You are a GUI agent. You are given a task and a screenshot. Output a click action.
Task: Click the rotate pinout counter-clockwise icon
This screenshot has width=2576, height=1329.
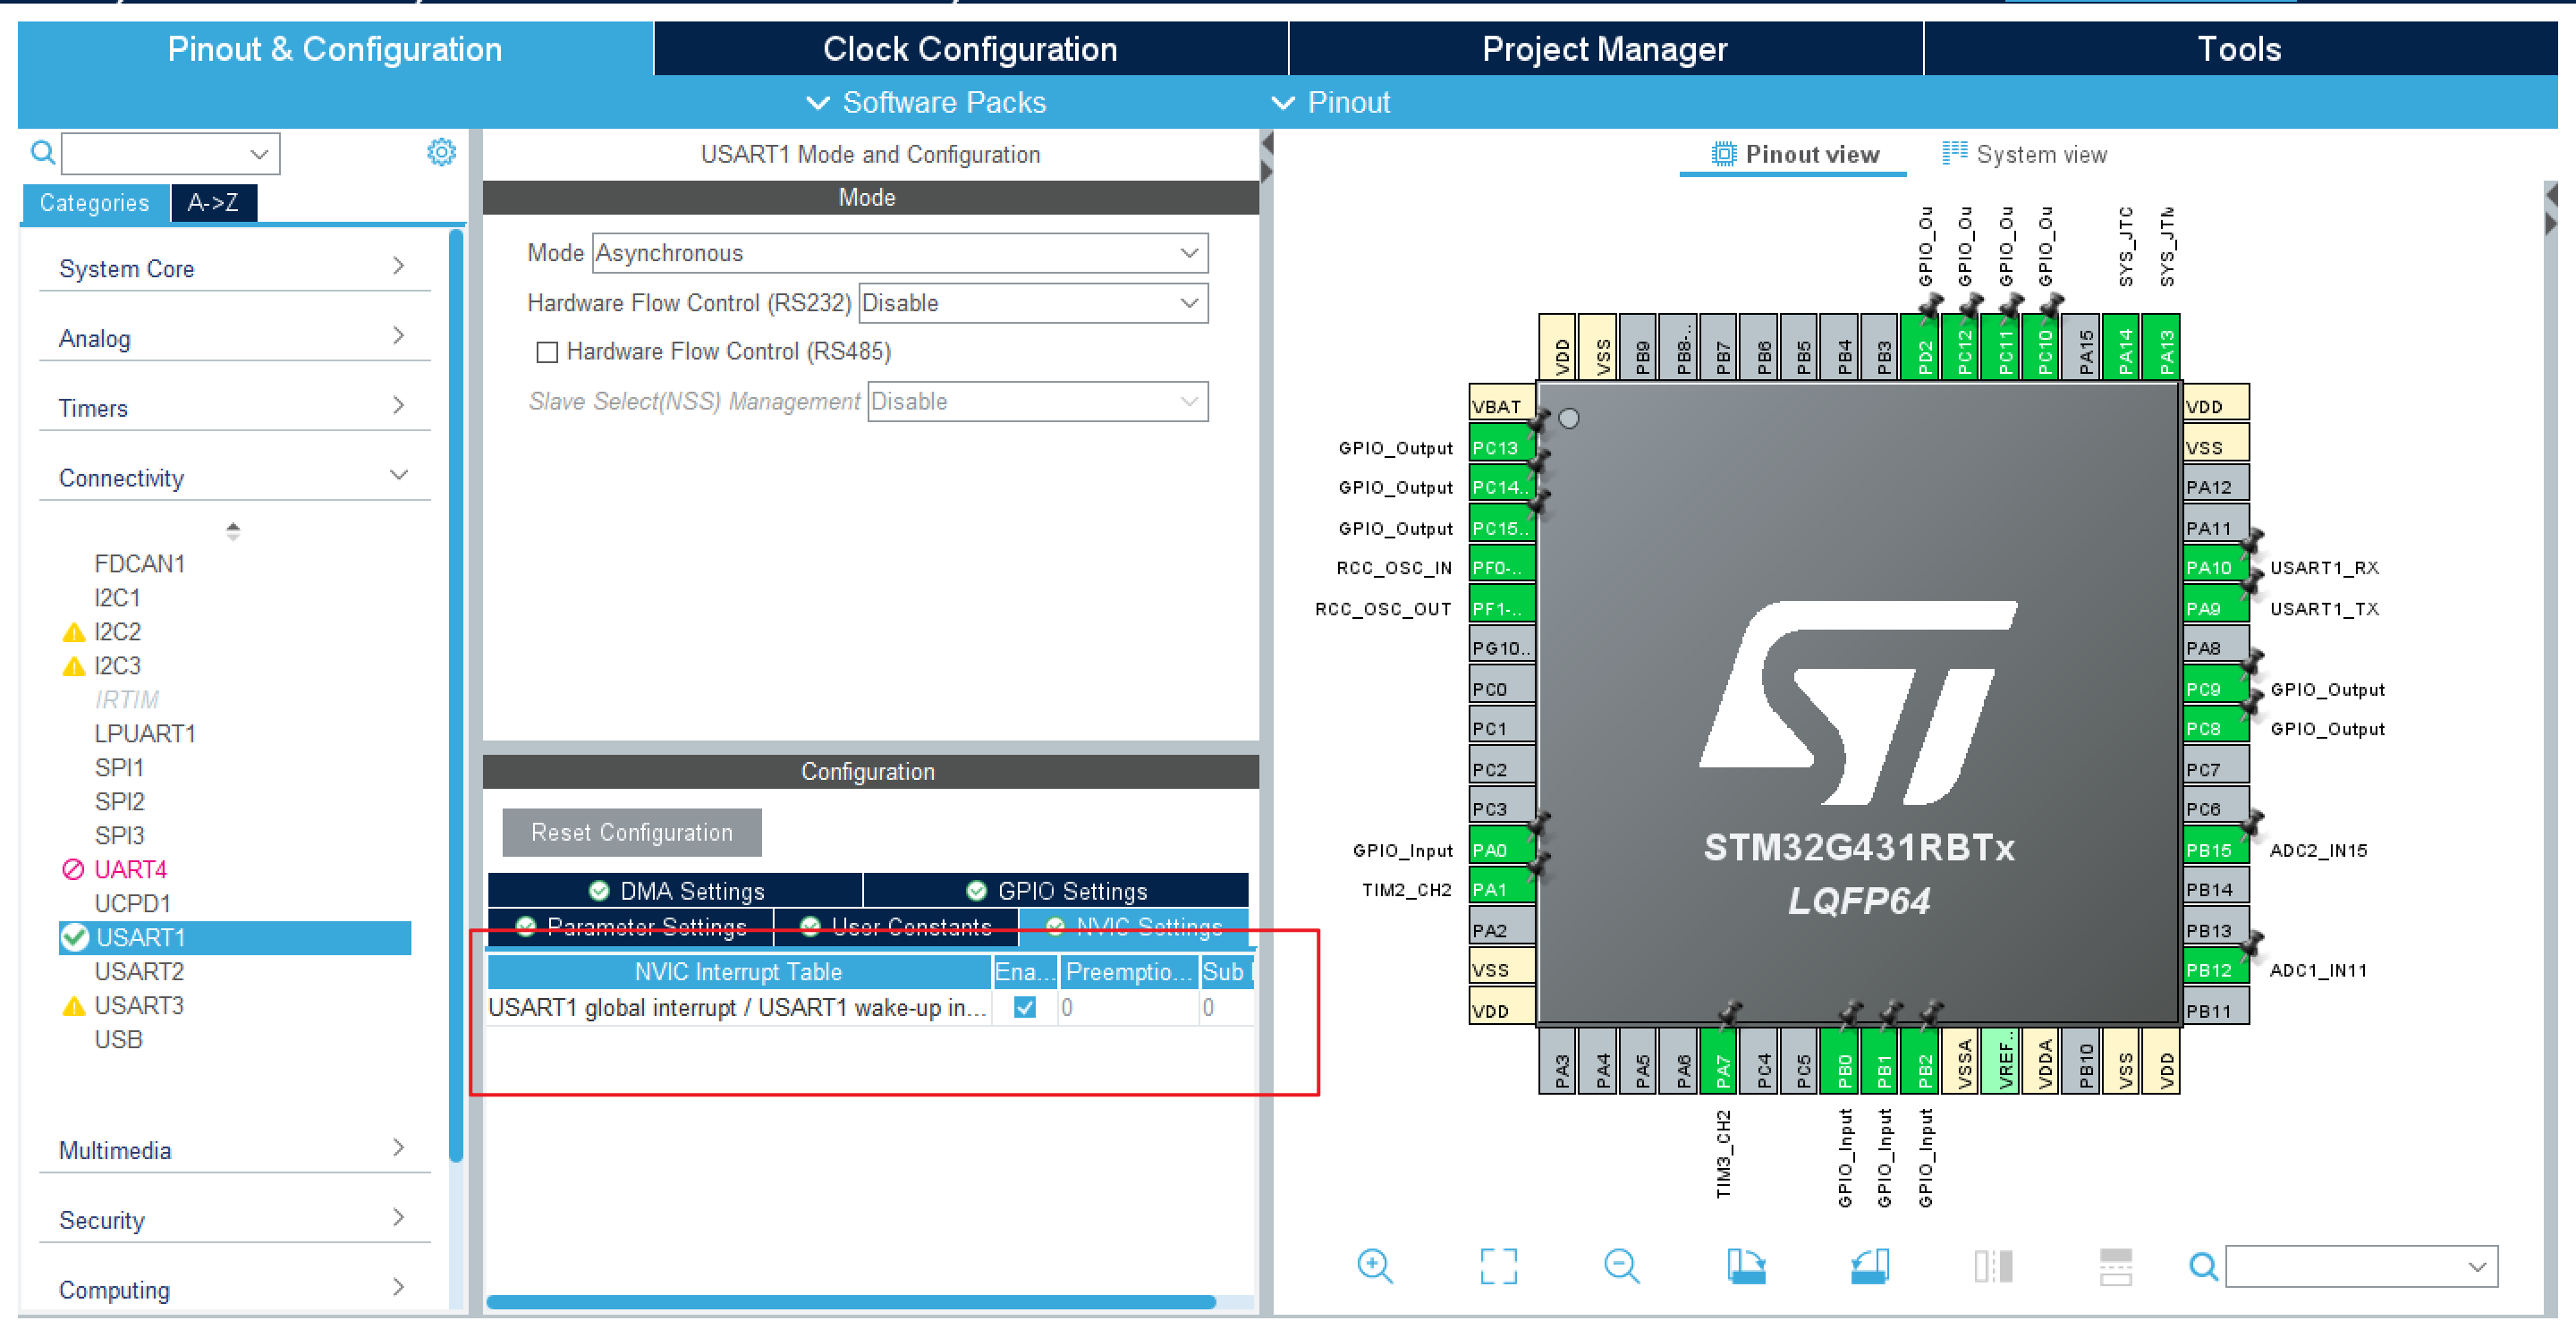coord(1869,1266)
